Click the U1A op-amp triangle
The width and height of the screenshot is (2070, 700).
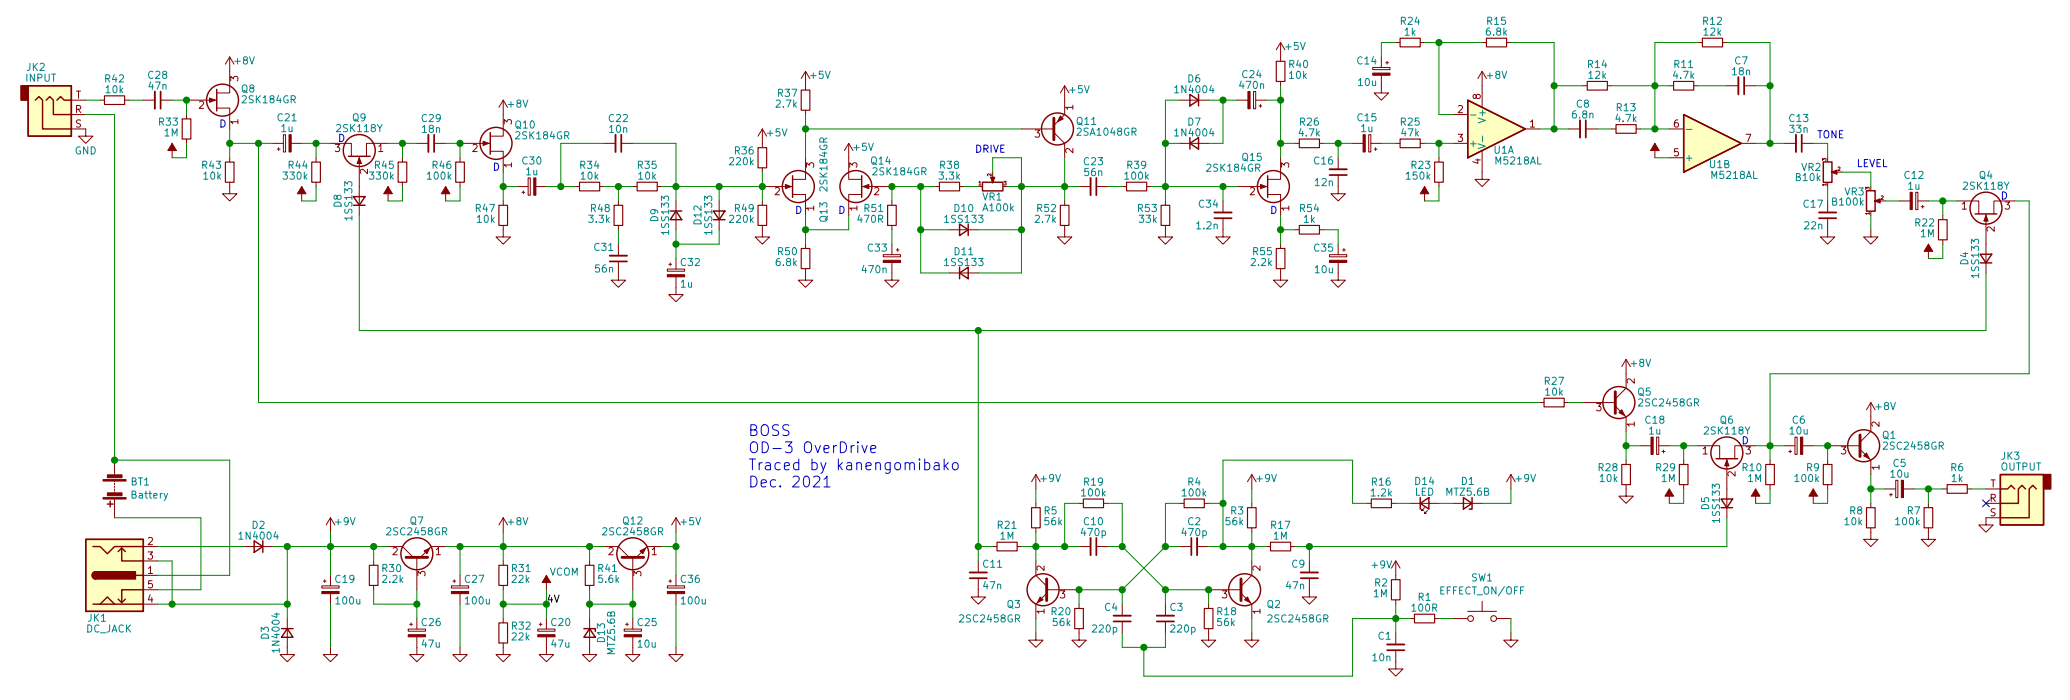pos(1497,128)
